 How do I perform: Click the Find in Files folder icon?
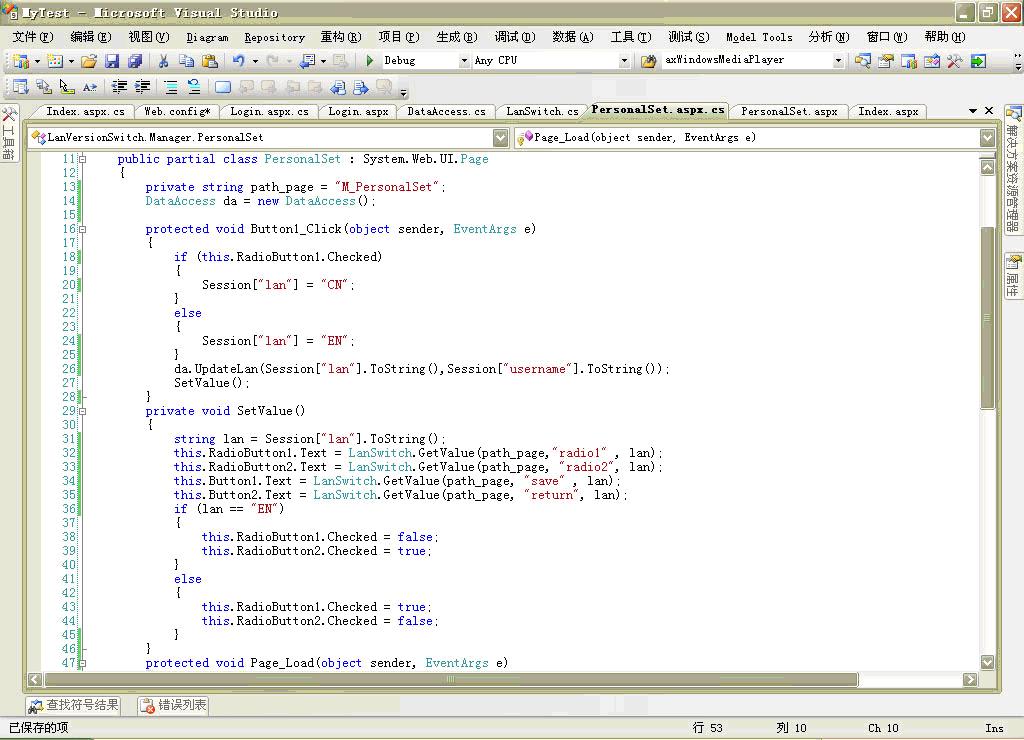(648, 61)
